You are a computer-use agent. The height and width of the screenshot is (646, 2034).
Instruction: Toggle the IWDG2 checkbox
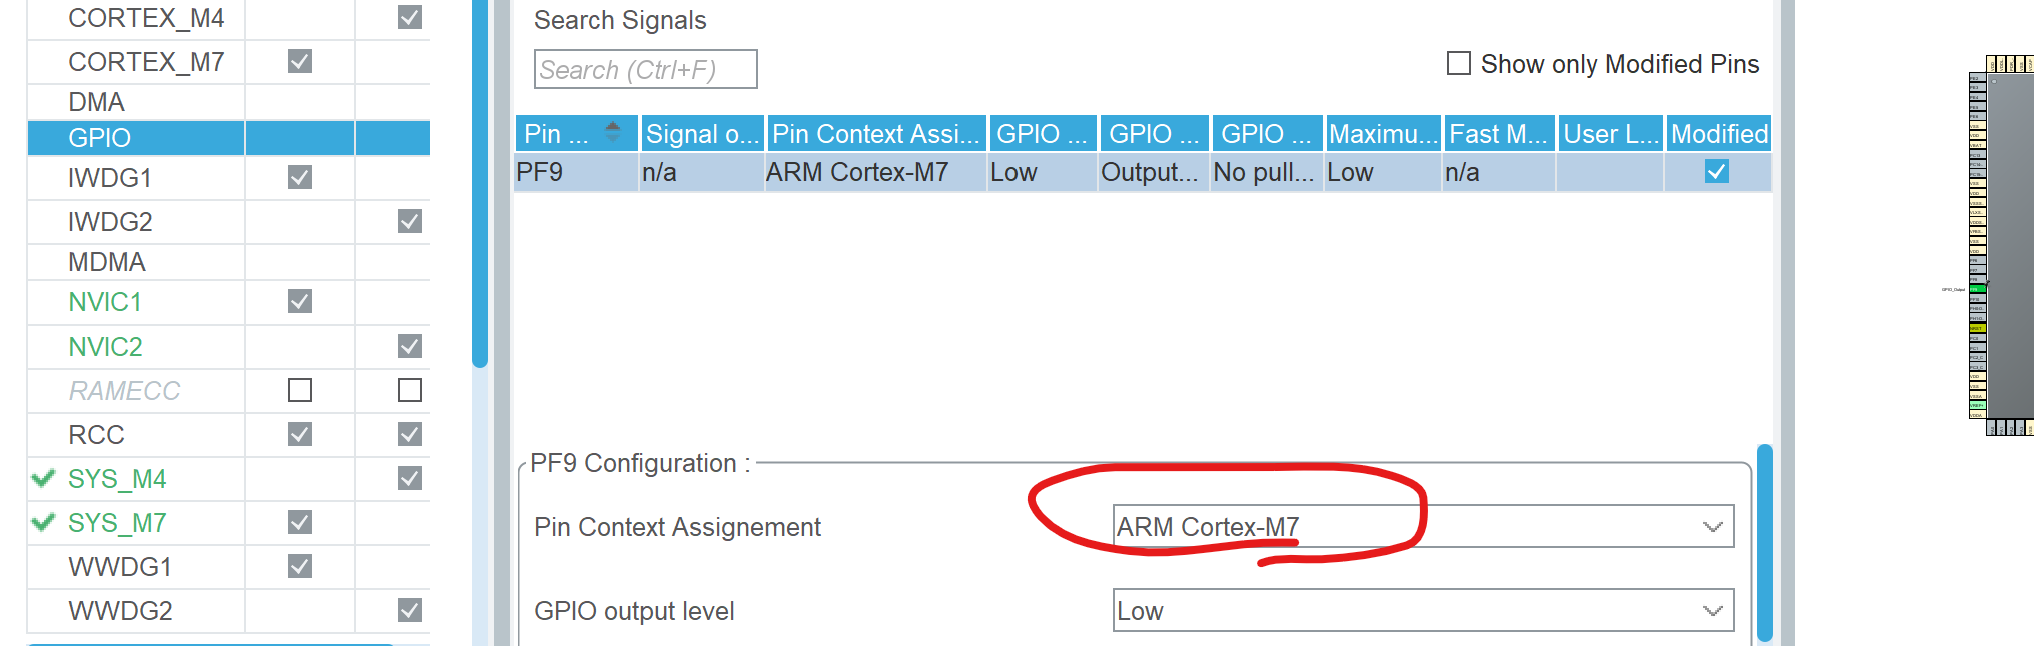410,221
